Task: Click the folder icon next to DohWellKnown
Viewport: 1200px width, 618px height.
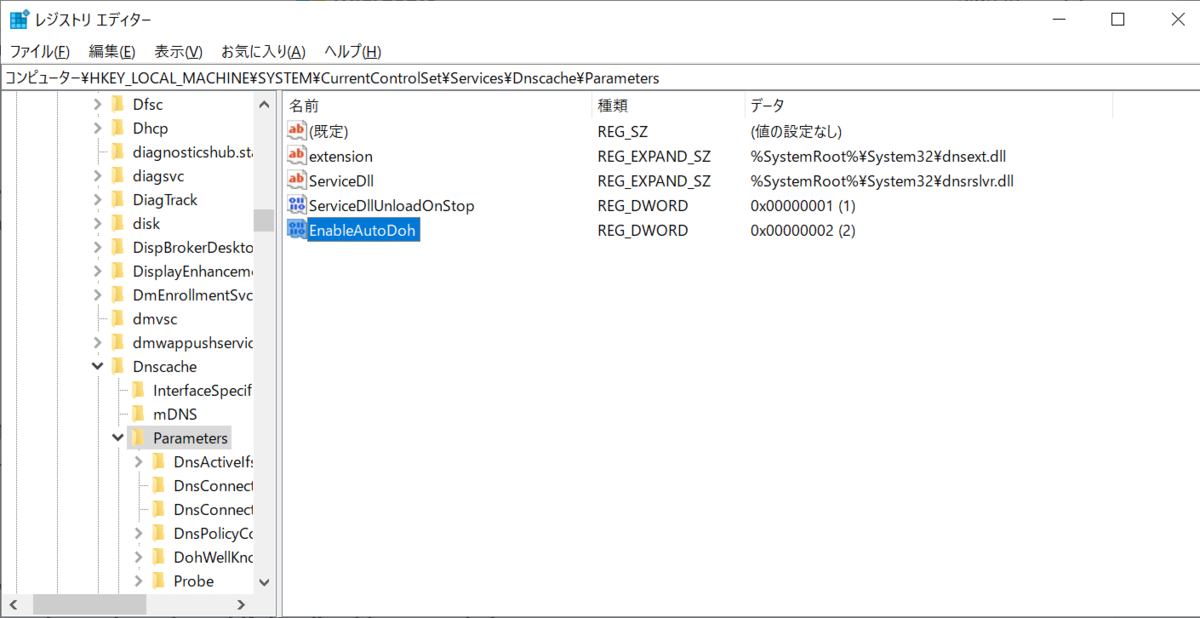Action: click(x=158, y=557)
